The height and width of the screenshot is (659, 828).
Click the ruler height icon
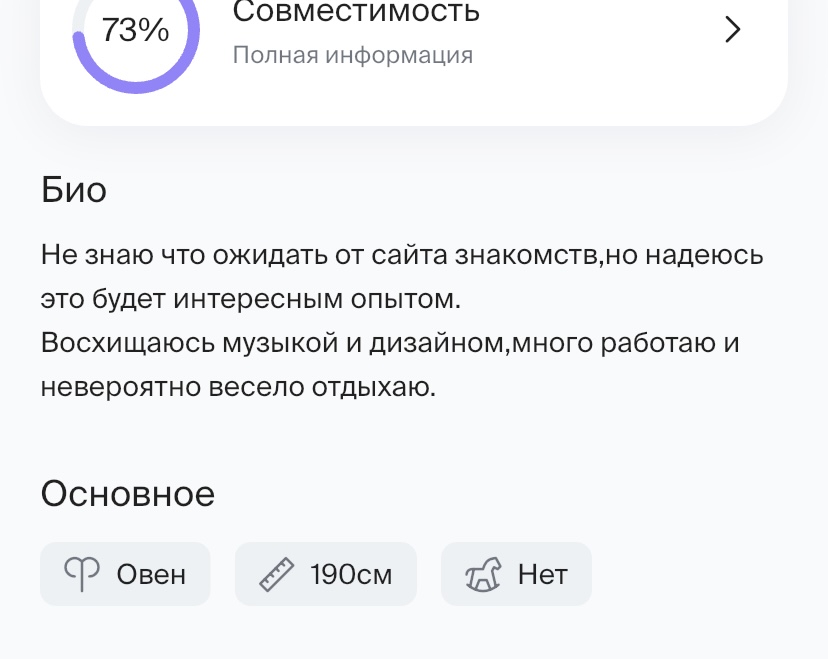tap(277, 575)
